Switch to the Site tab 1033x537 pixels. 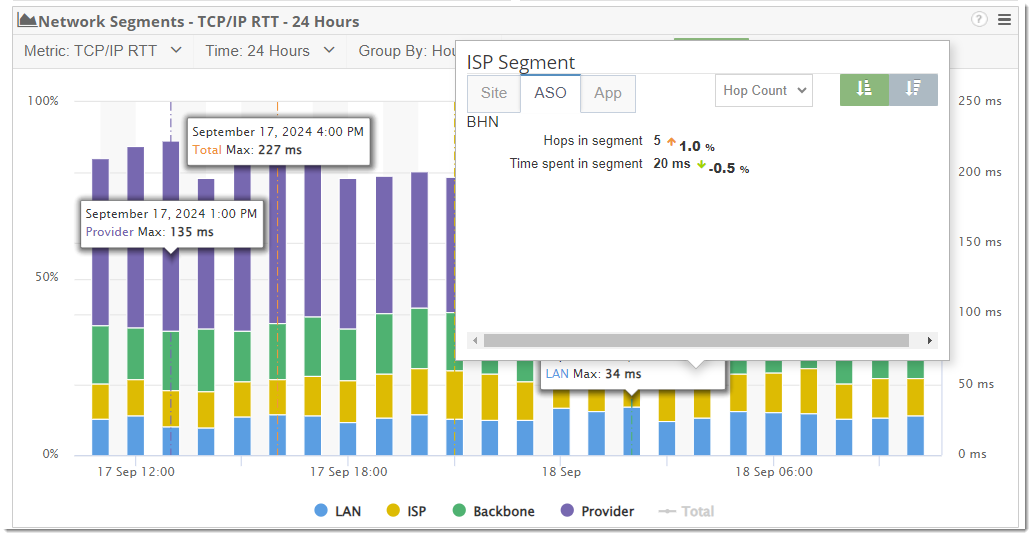click(x=494, y=93)
